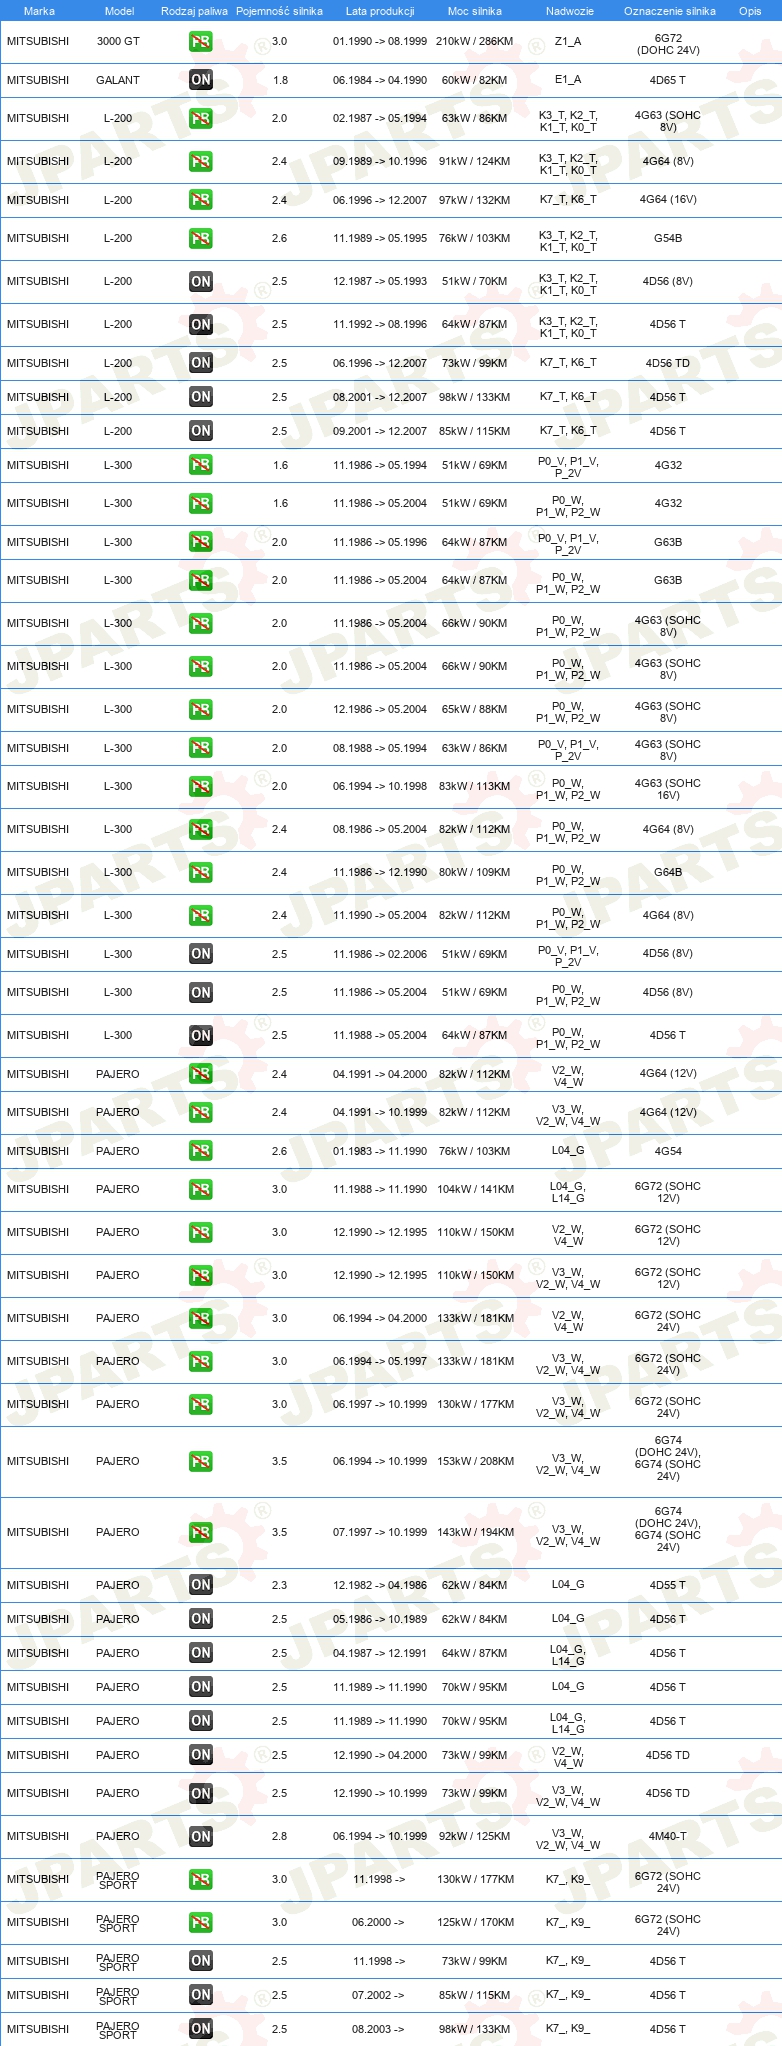This screenshot has width=782, height=2046.
Task: Click petrol icon for PAJERO 153kW / 208KM
Action: 201,1461
